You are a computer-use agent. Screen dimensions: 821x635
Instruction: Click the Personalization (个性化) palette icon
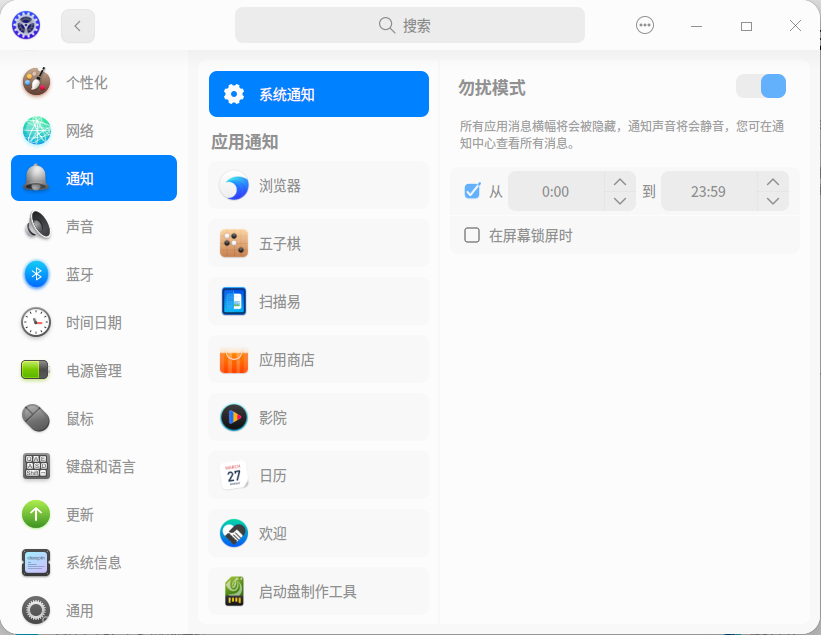(36, 82)
